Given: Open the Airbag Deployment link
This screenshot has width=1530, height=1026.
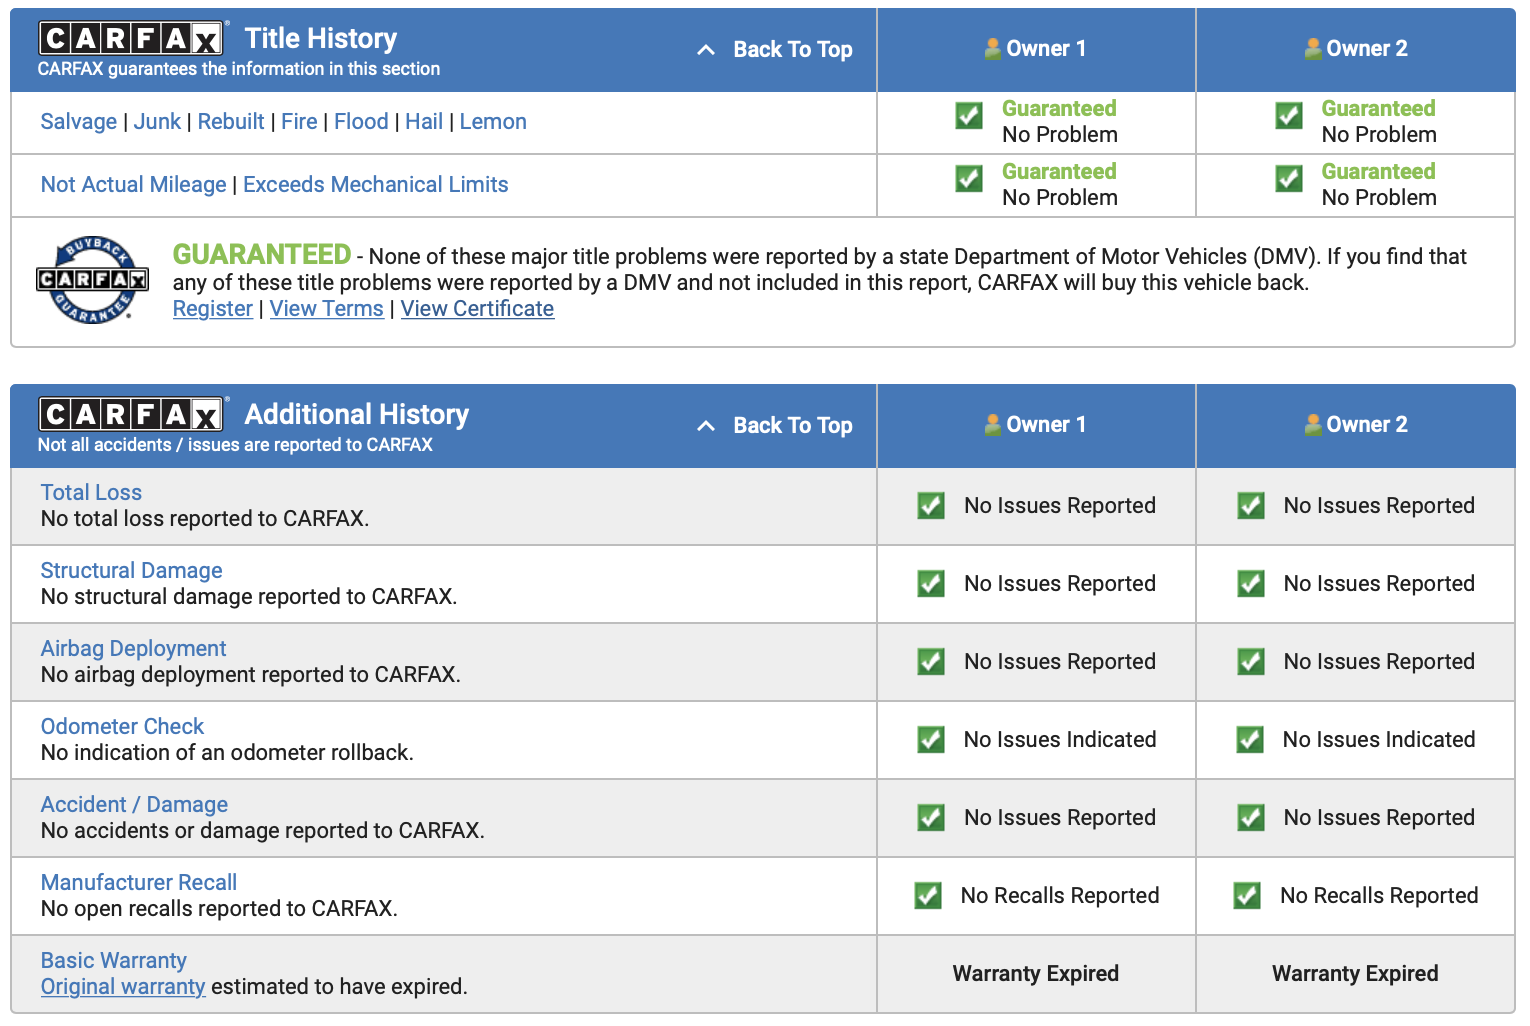Looking at the screenshot, I should click(133, 648).
